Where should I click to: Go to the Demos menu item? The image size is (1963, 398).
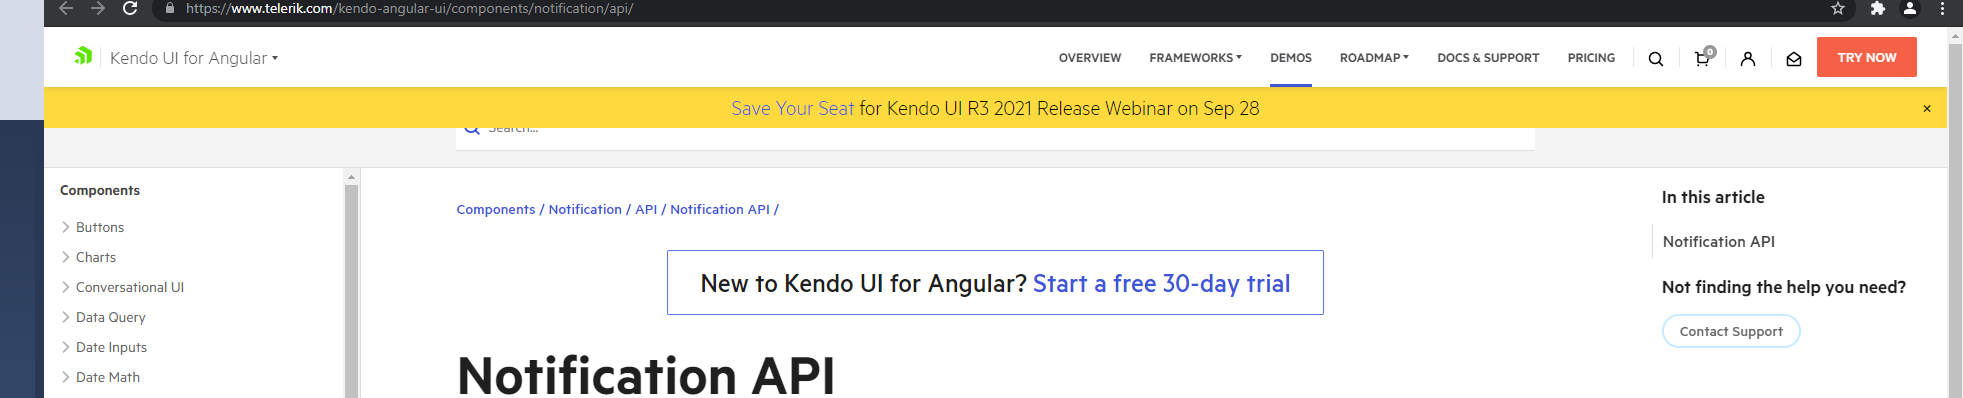coord(1291,58)
